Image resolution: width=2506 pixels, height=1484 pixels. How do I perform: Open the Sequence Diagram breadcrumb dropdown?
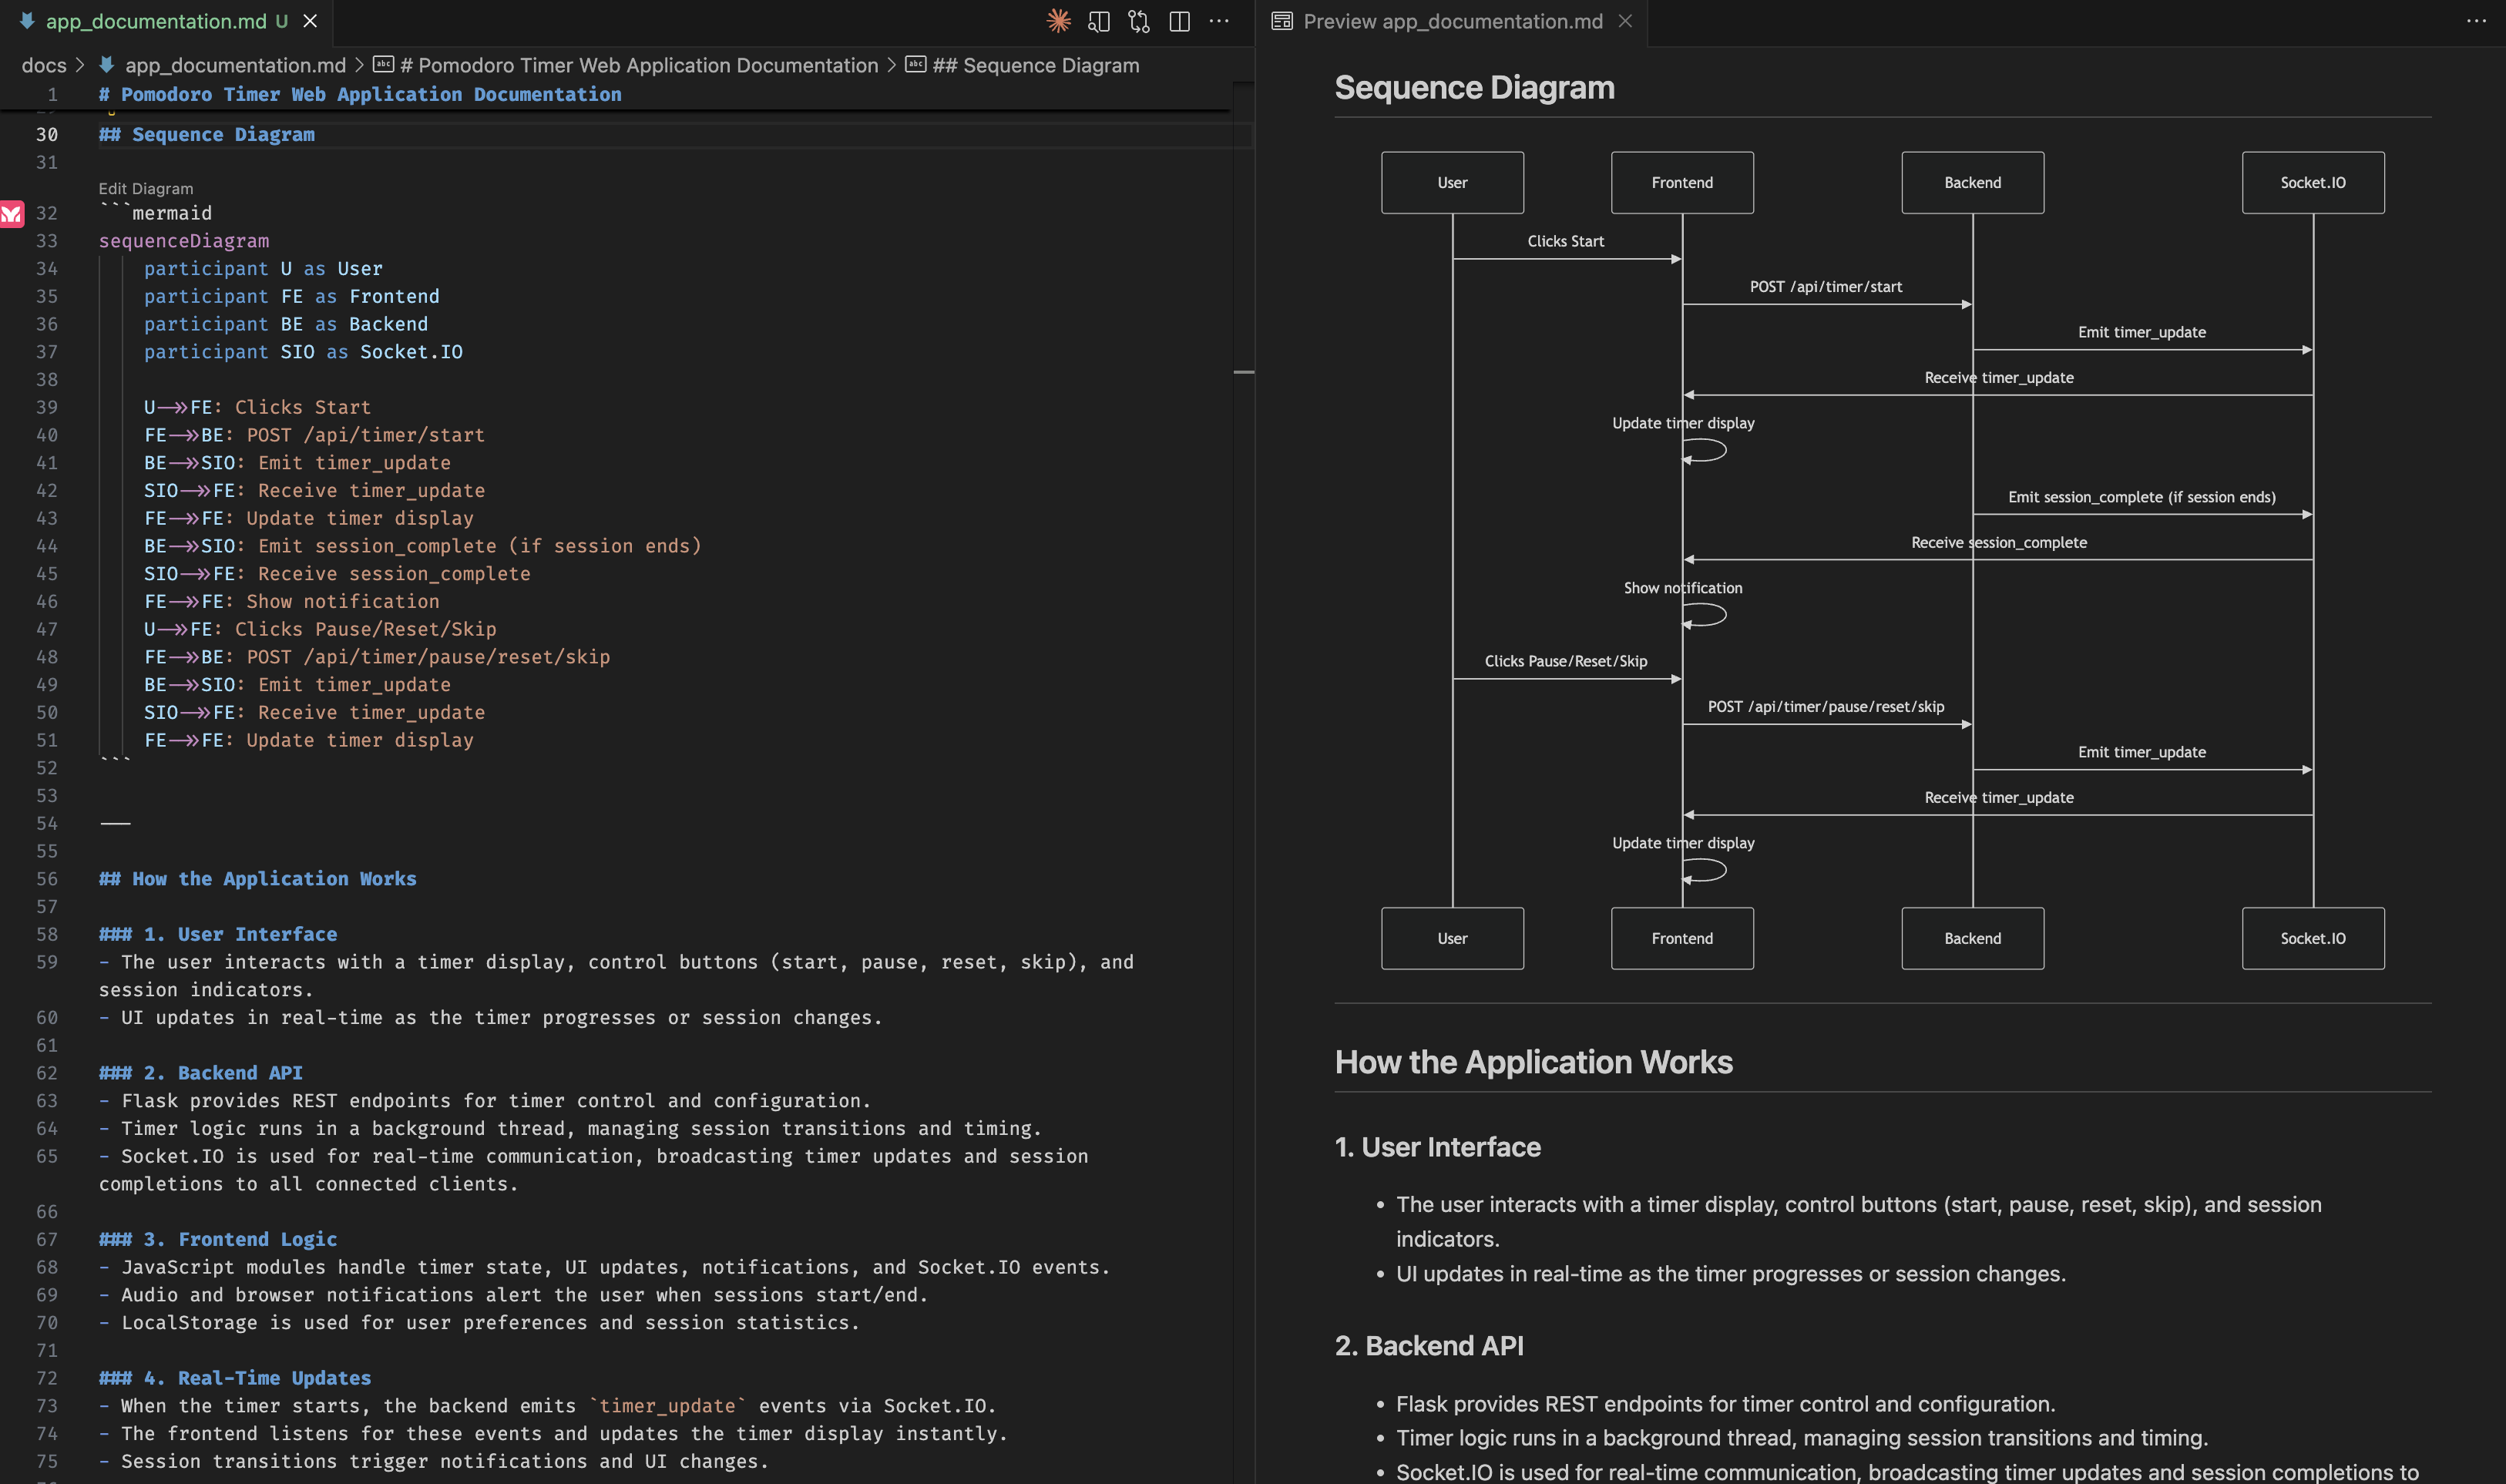point(1036,64)
